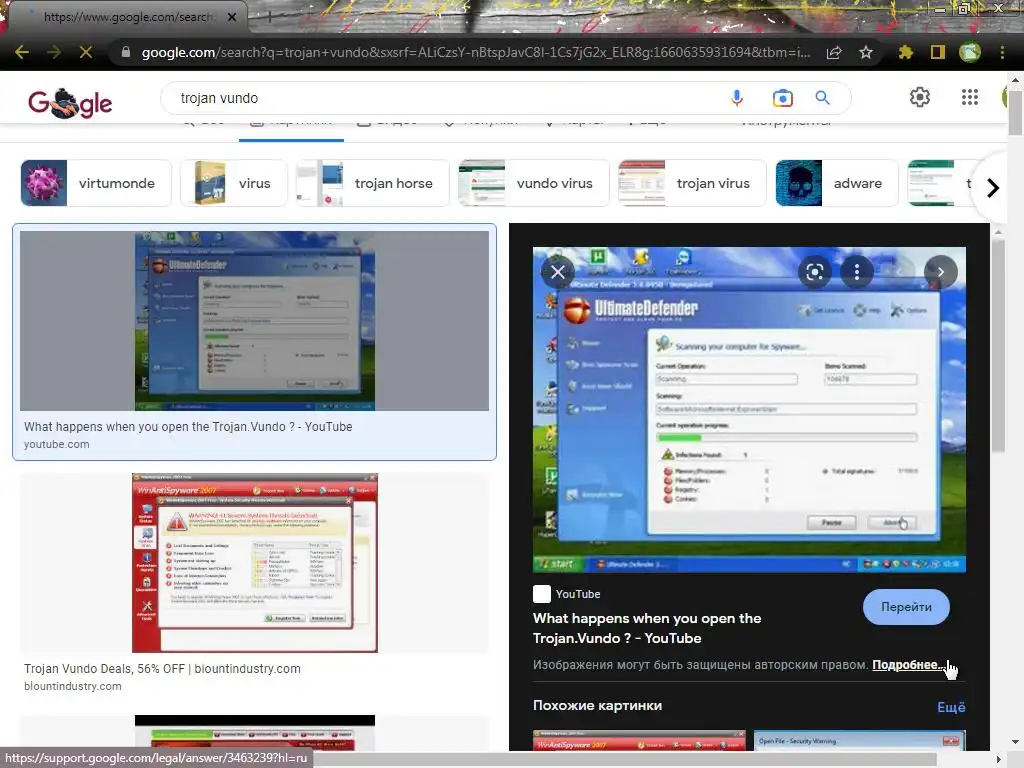This screenshot has width=1024, height=768.
Task: Open preview three-dot options menu
Action: coord(857,272)
